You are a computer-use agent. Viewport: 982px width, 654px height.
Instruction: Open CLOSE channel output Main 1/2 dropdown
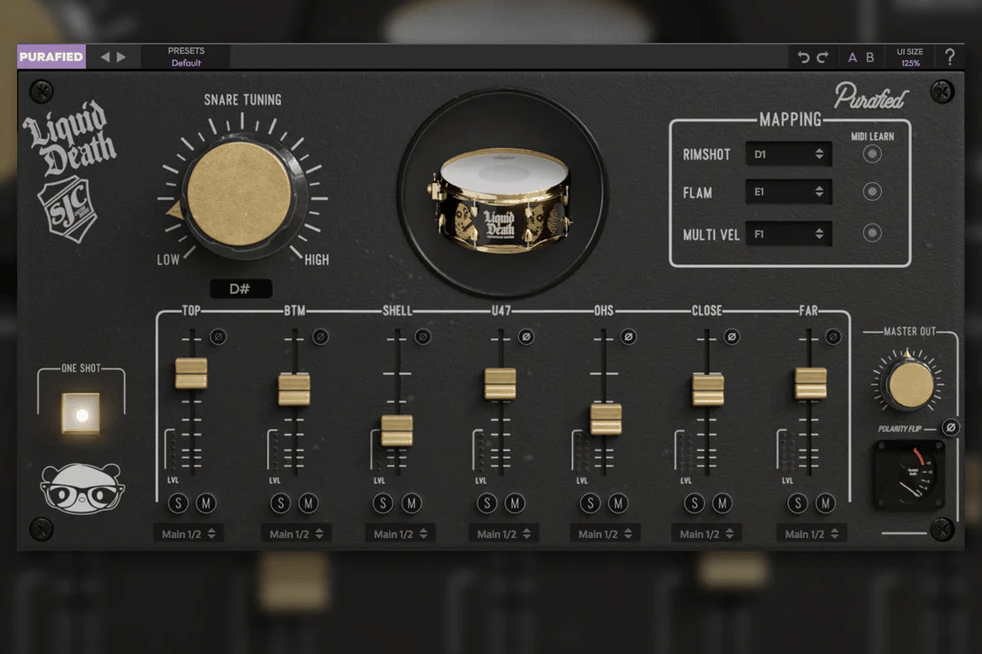[x=706, y=534]
